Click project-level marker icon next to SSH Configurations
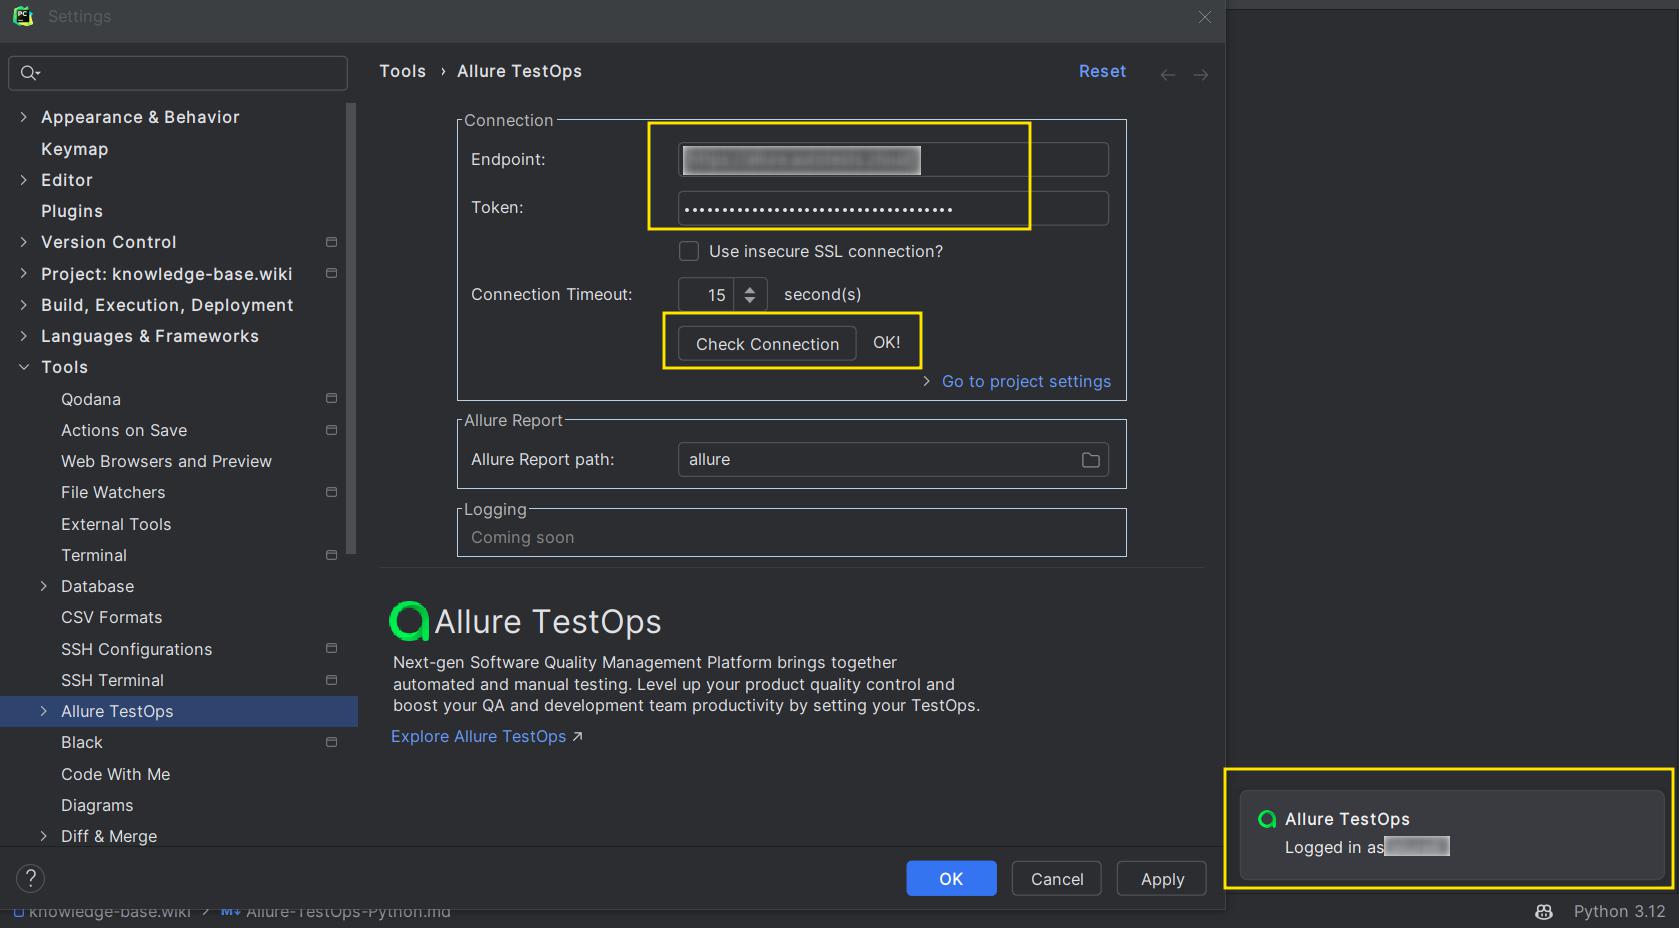Screen dimensions: 1679x928 pos(331,648)
